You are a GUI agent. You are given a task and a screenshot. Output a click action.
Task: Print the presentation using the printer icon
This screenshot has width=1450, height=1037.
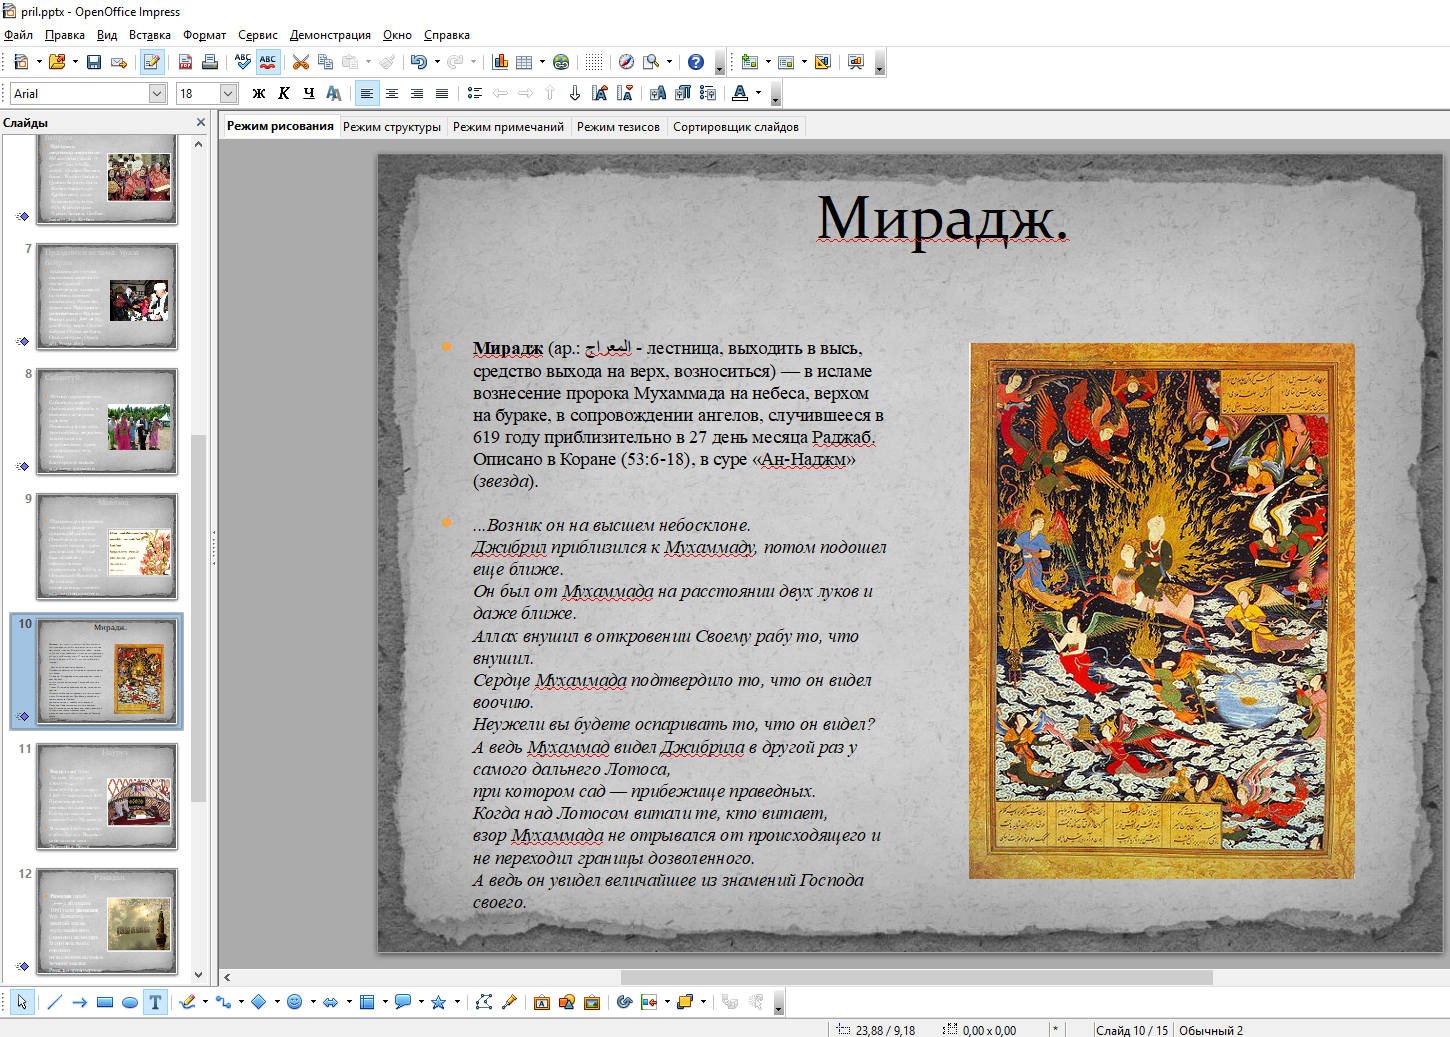click(x=210, y=62)
